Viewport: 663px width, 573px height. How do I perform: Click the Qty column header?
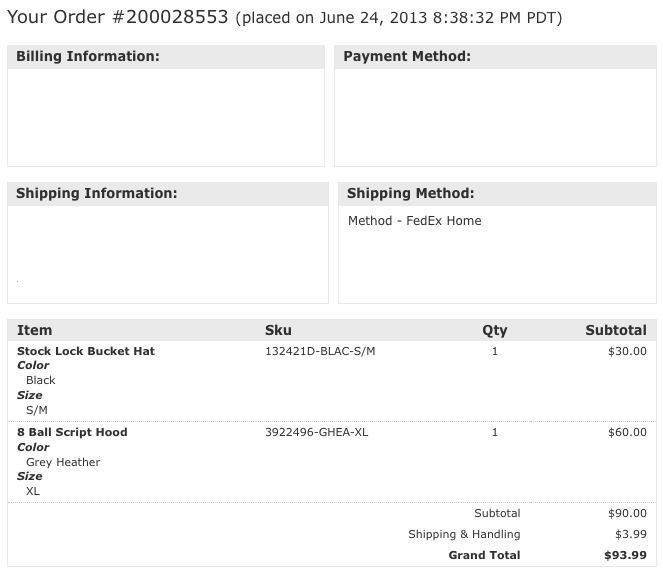click(494, 330)
